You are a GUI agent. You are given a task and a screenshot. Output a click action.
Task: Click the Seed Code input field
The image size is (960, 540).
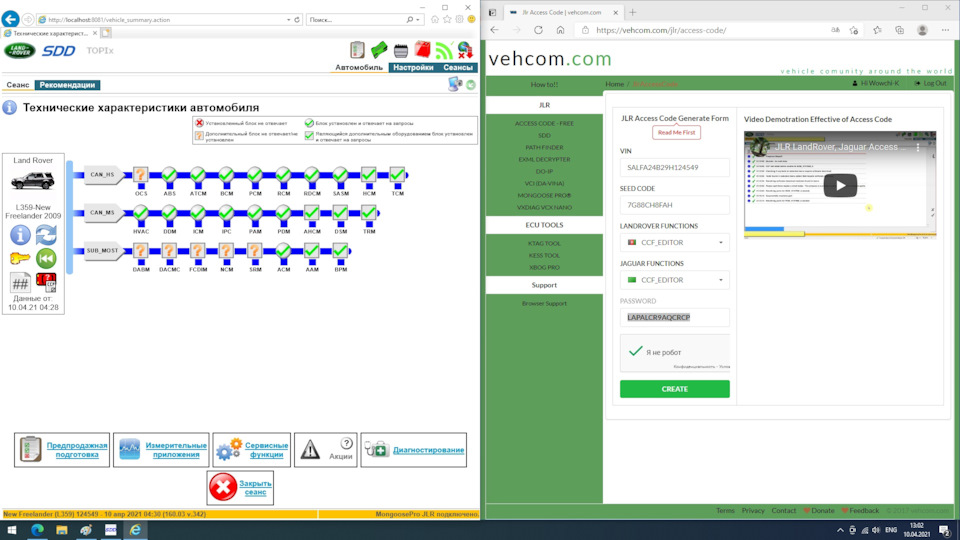pos(675,205)
